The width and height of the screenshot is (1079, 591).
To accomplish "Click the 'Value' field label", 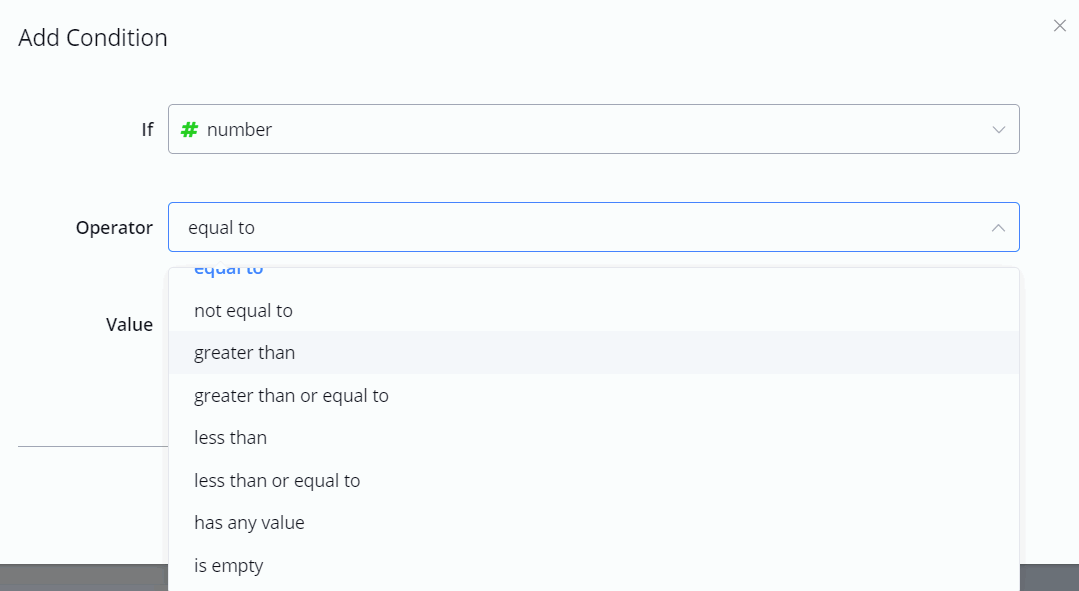I will [129, 324].
